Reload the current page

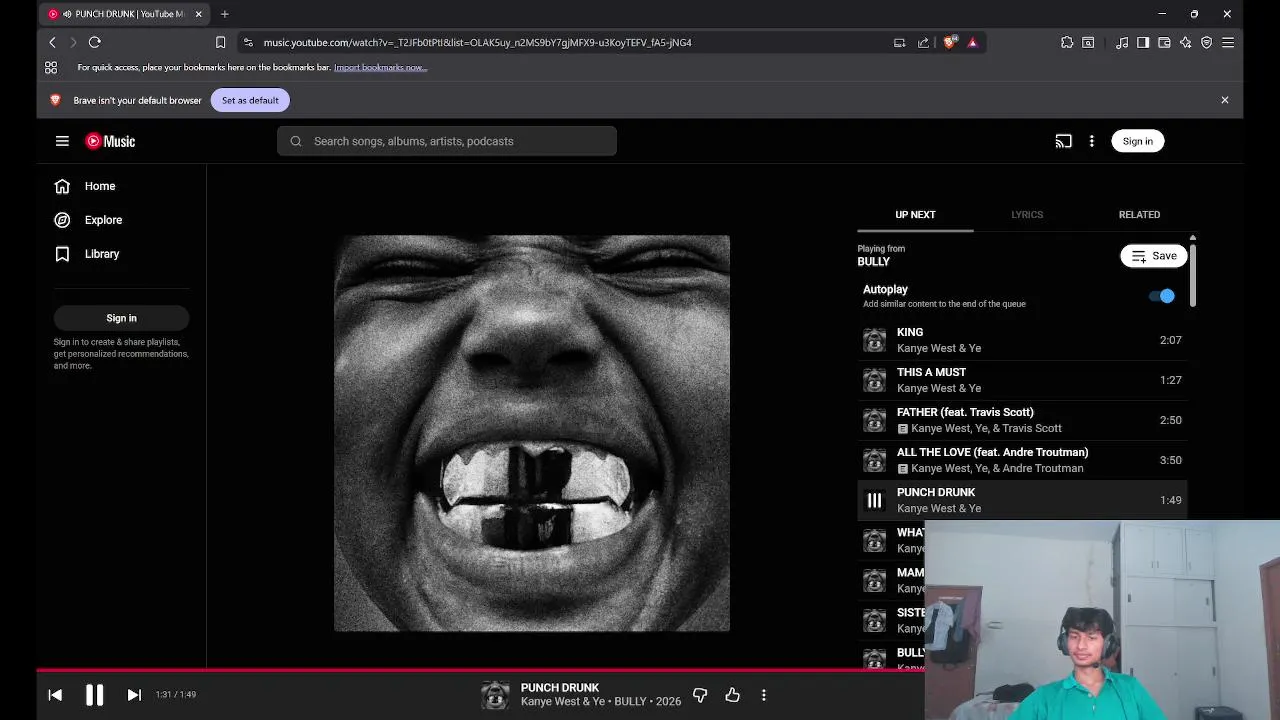click(x=95, y=42)
